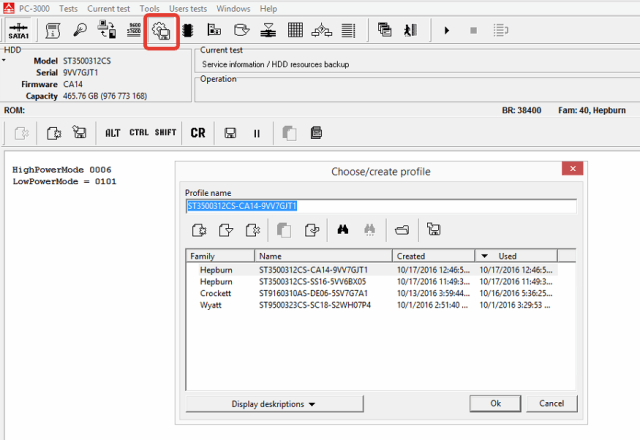
Task: Click the CR icon in the terminal toolbar
Action: pyautogui.click(x=198, y=132)
